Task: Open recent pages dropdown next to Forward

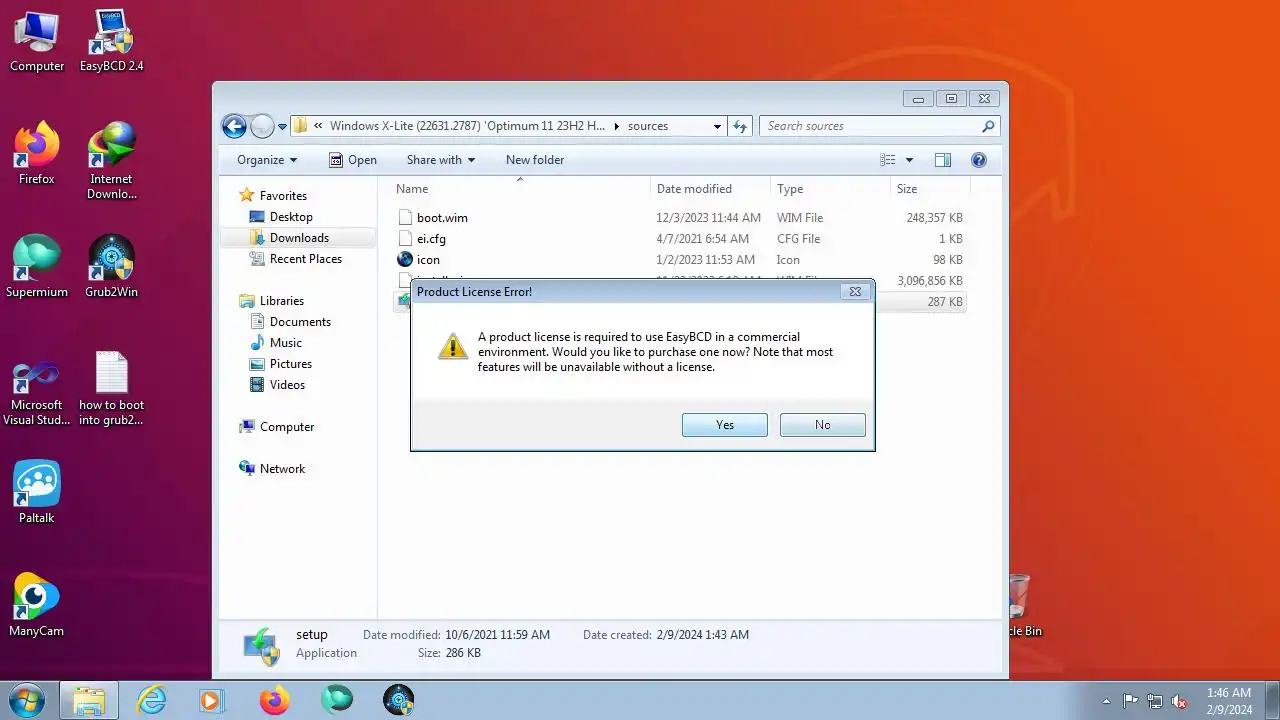Action: (x=283, y=127)
